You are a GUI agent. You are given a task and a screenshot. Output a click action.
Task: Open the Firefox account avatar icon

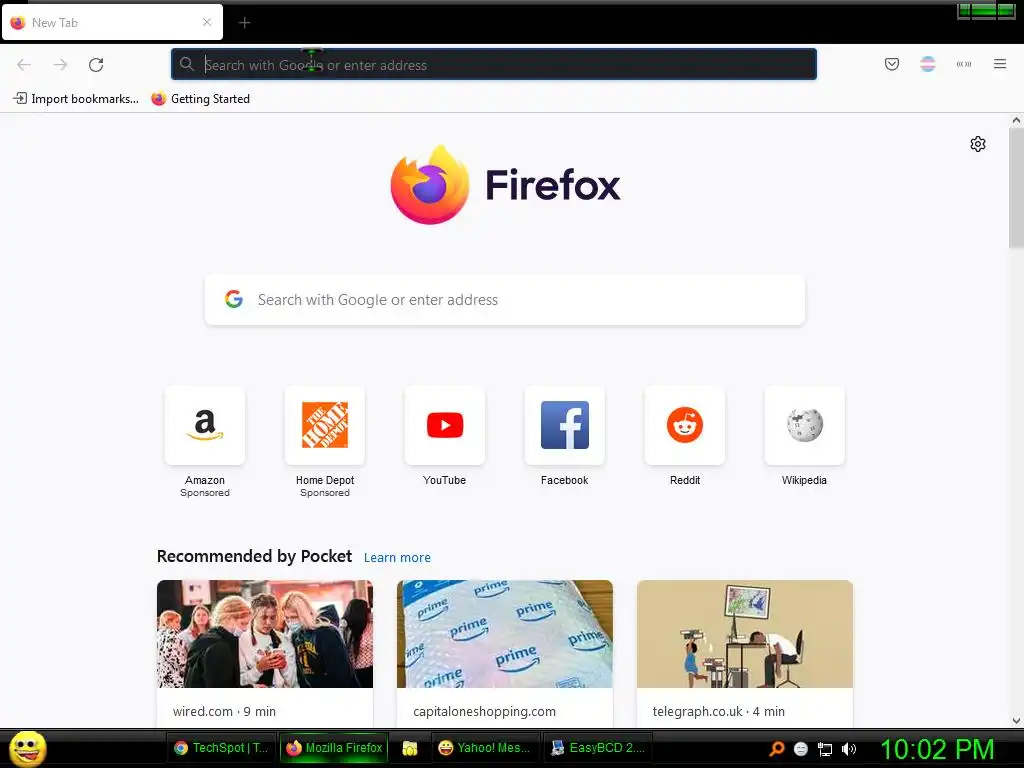[927, 64]
